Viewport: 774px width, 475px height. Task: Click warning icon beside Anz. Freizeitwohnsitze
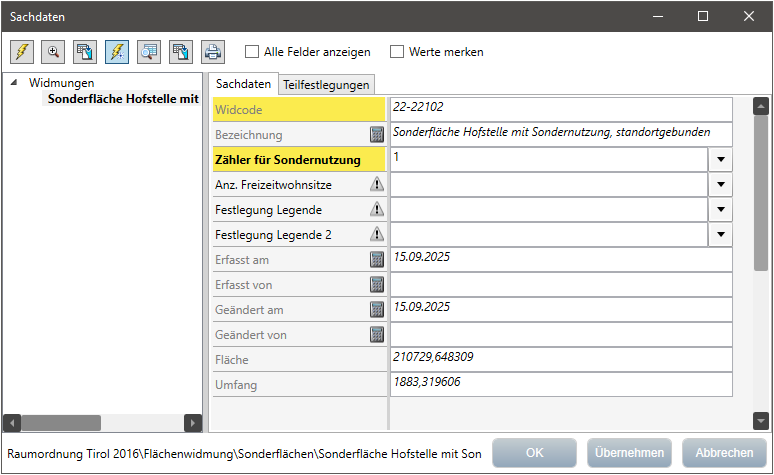tap(377, 184)
